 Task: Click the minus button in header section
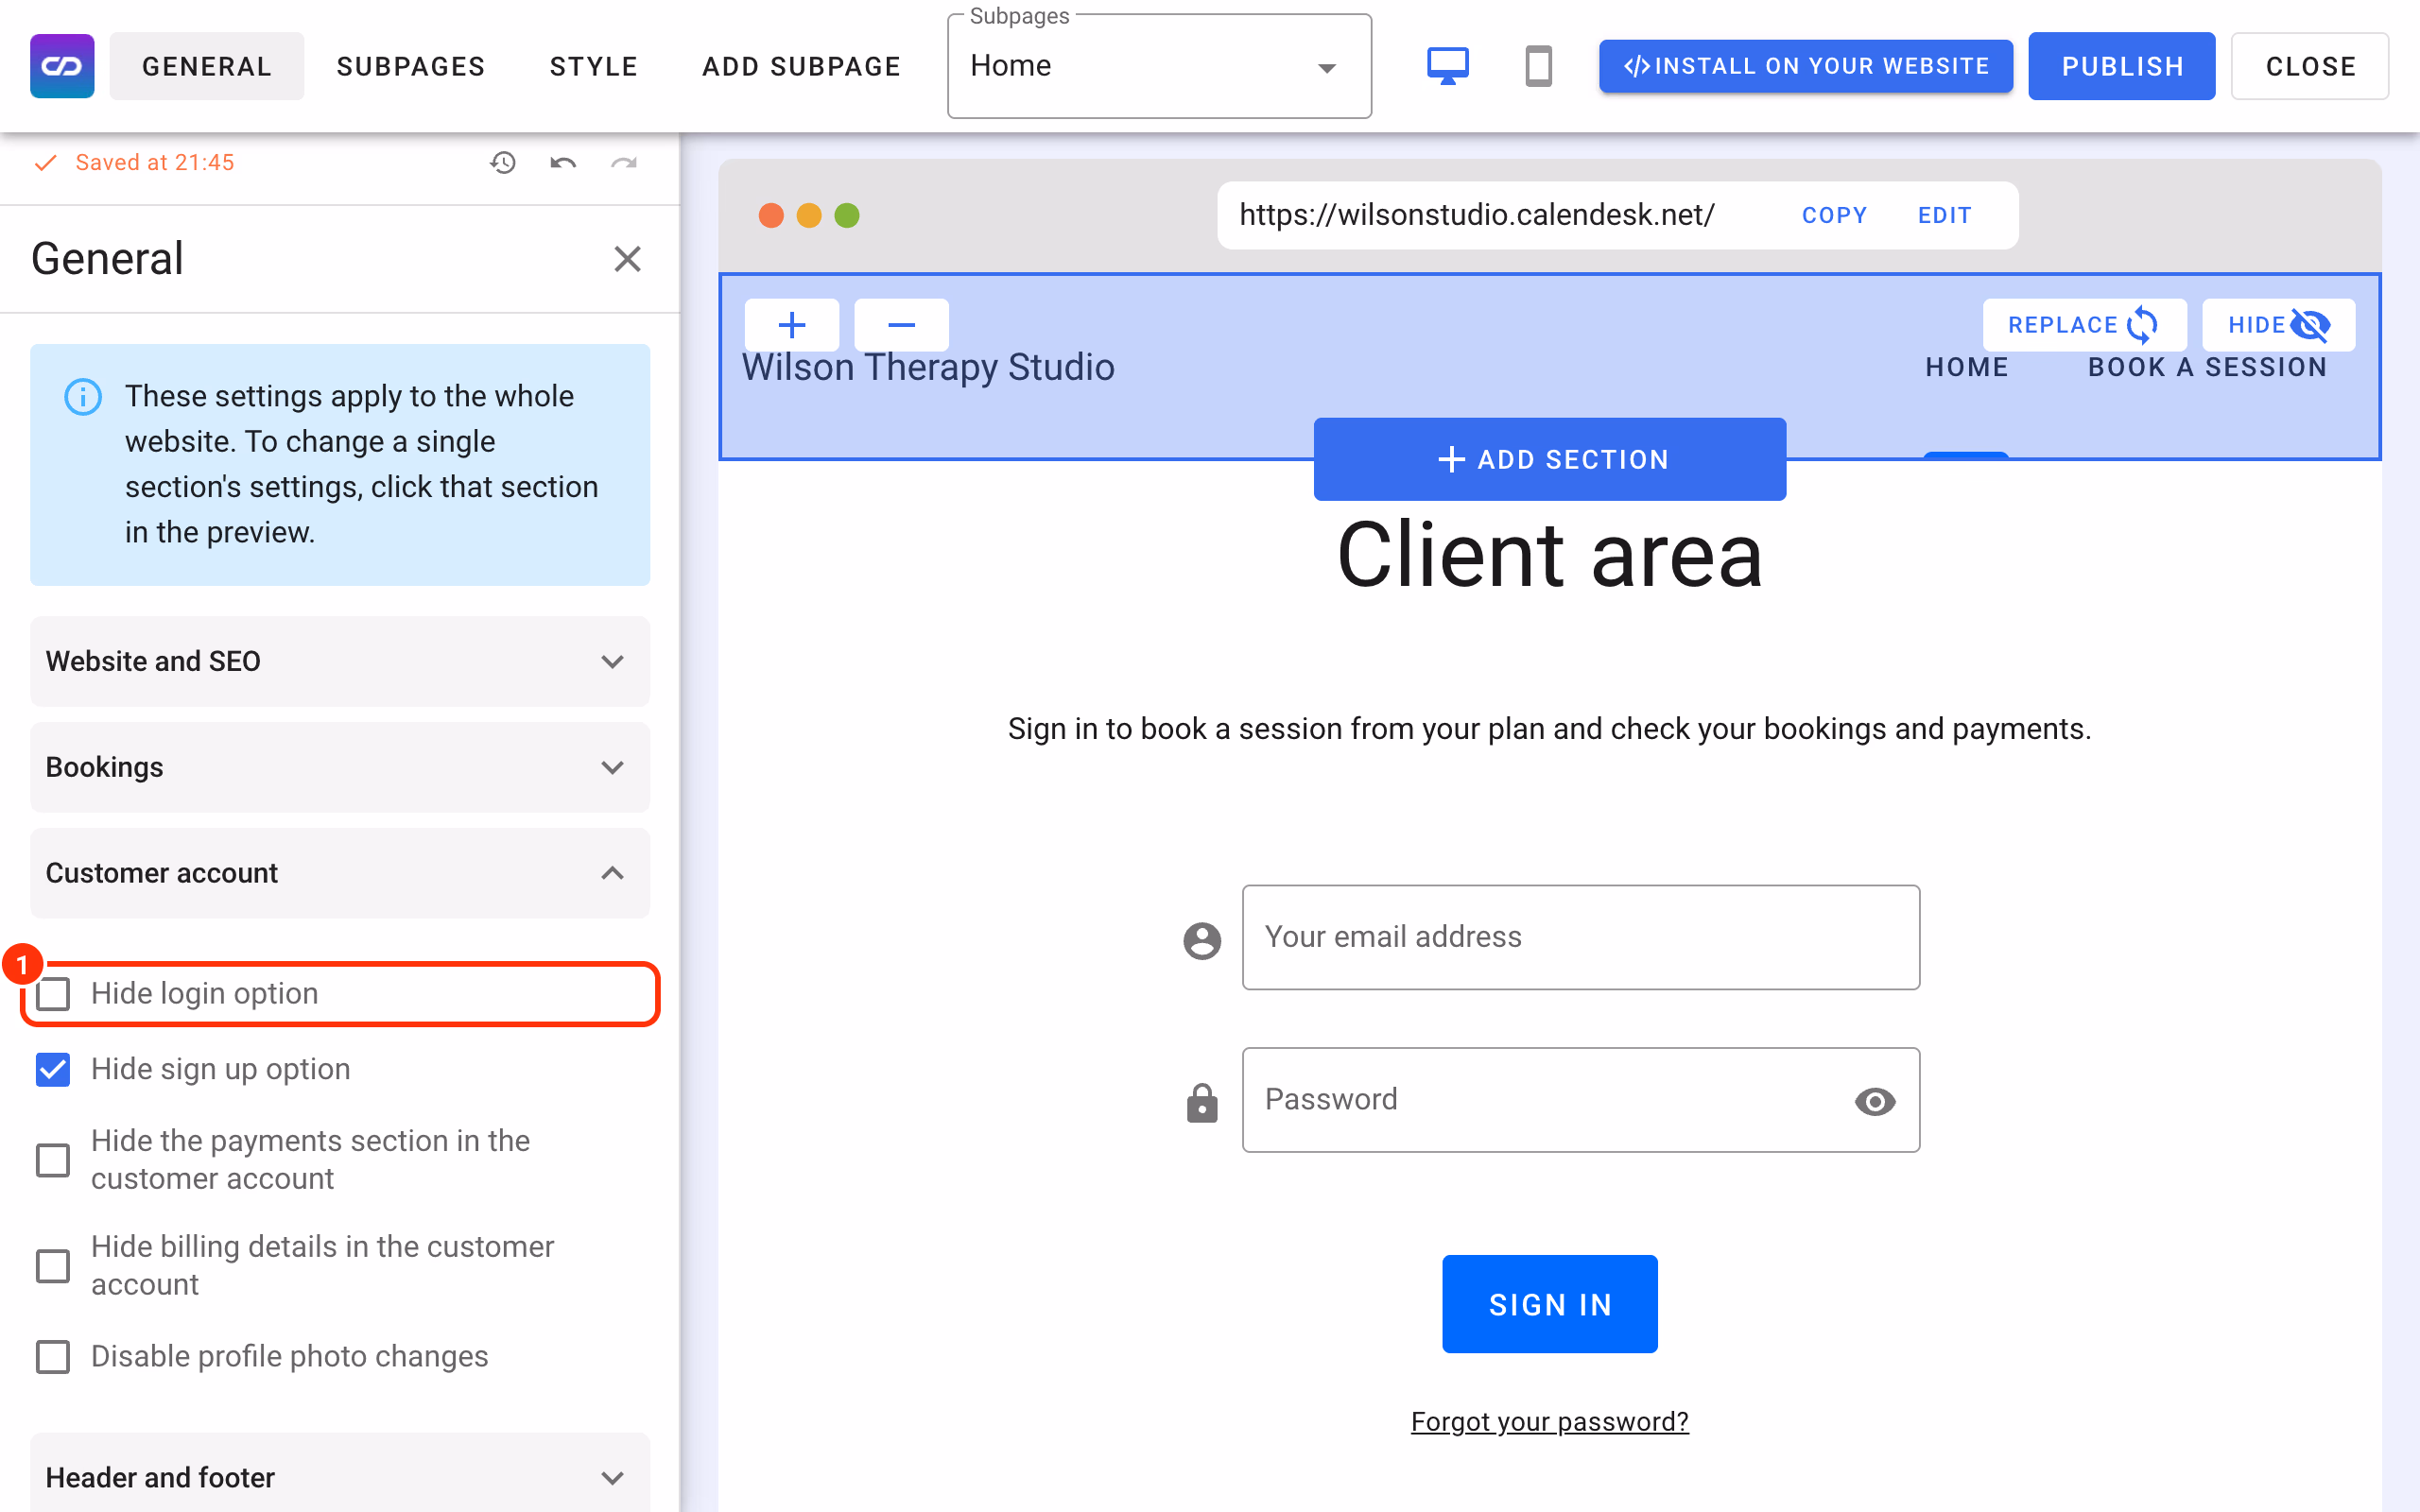pos(902,324)
